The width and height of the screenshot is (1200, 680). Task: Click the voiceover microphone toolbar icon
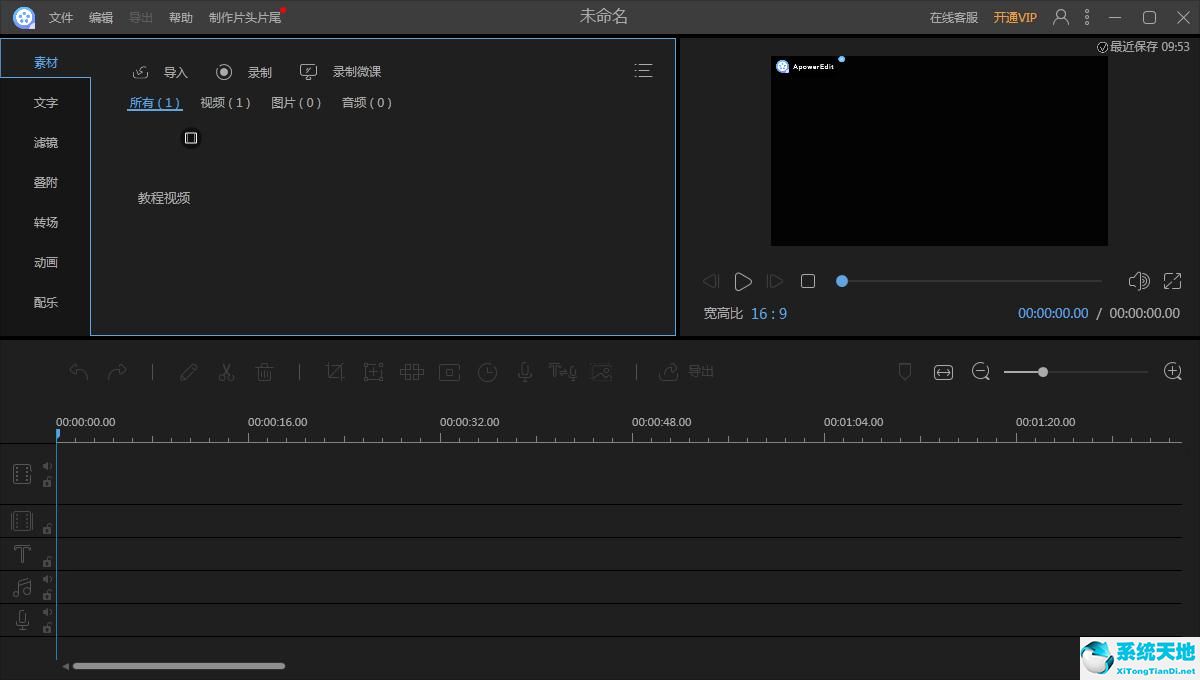[x=524, y=372]
